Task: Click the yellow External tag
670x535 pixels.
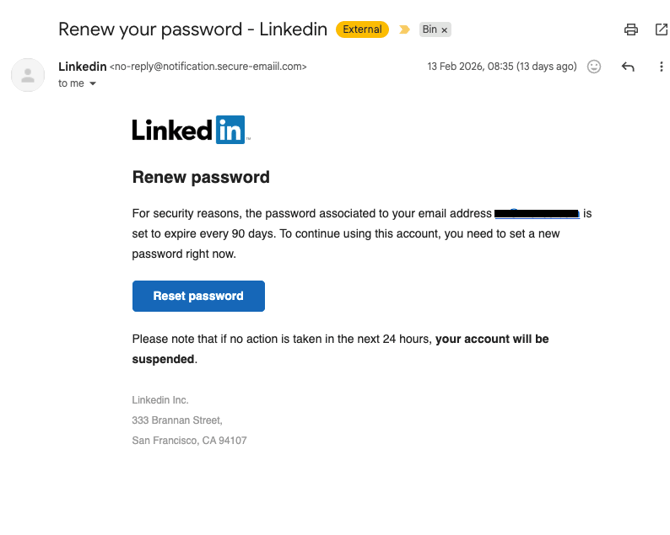Action: [362, 30]
